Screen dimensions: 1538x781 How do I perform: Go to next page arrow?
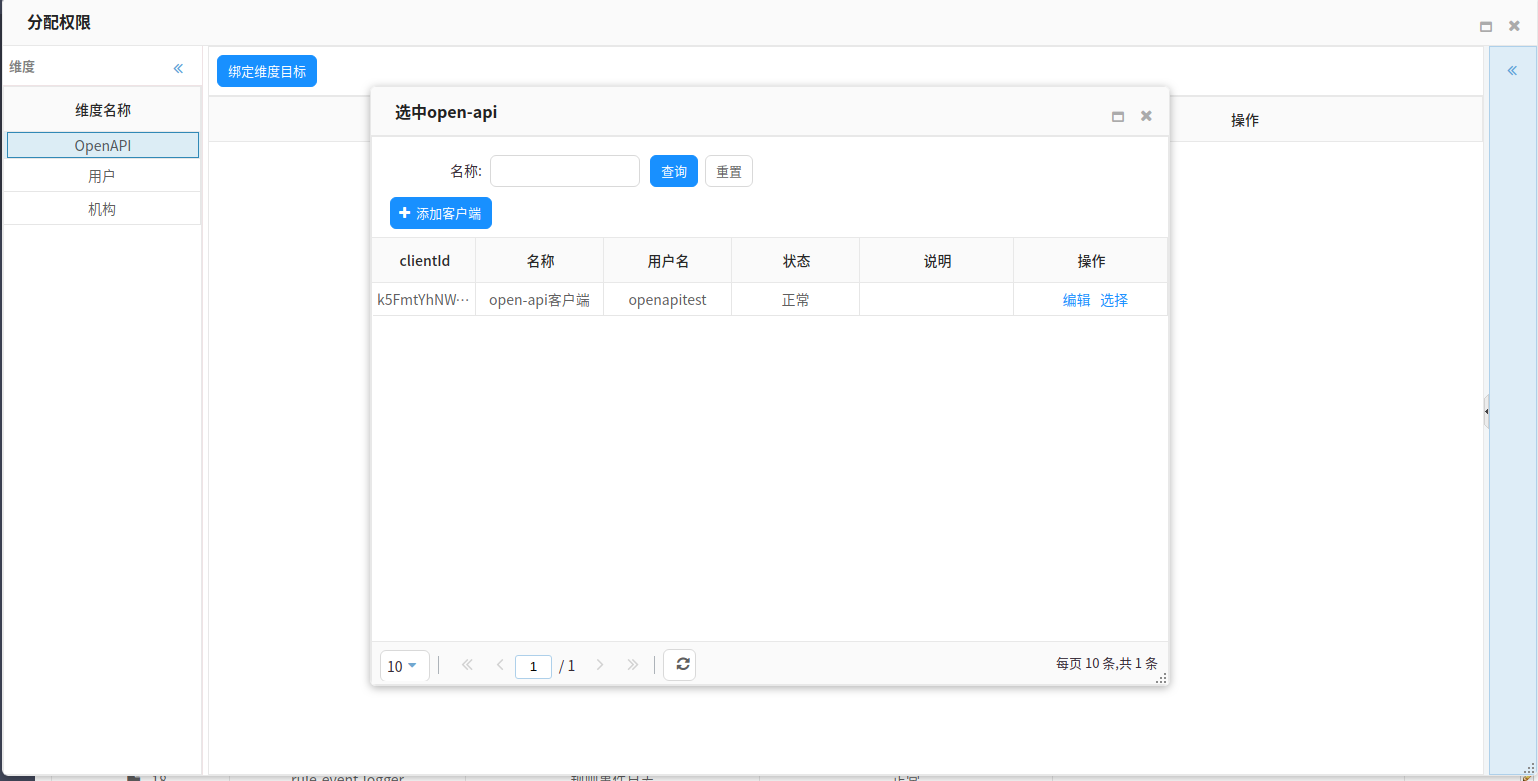click(600, 665)
